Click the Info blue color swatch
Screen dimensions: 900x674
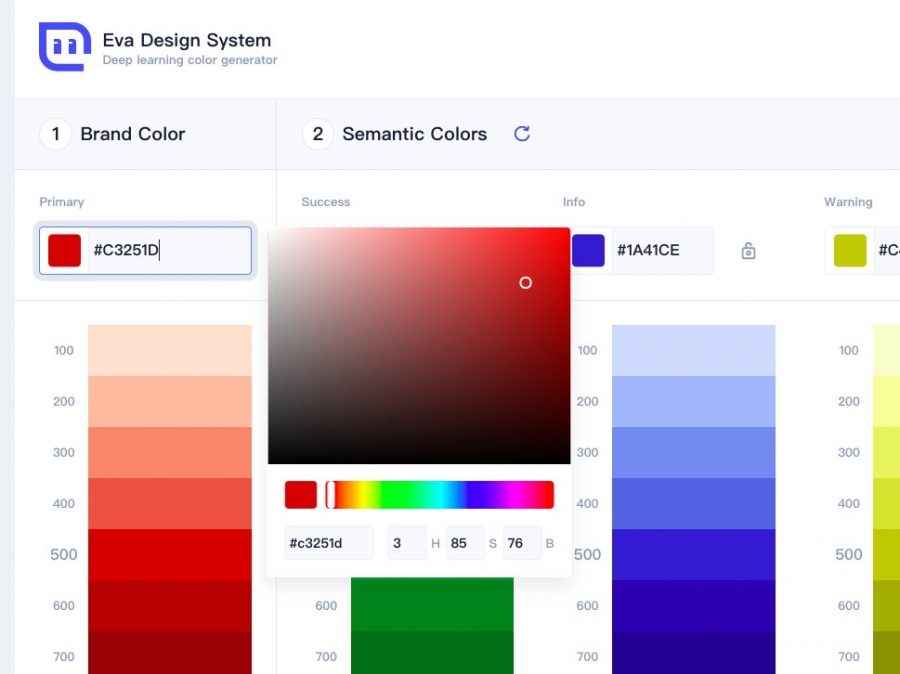[x=588, y=250]
